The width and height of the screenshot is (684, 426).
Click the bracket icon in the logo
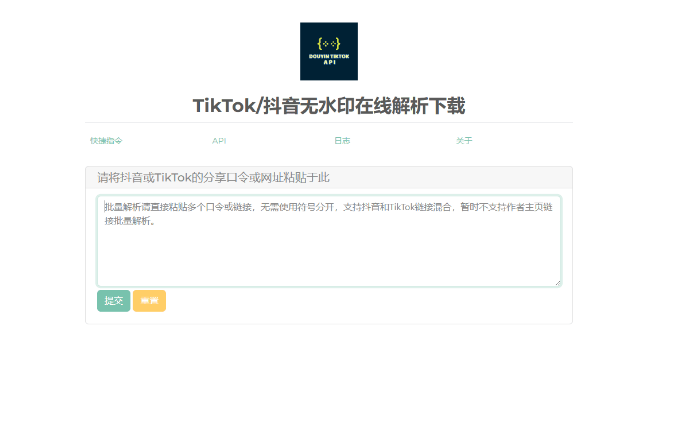point(328,43)
